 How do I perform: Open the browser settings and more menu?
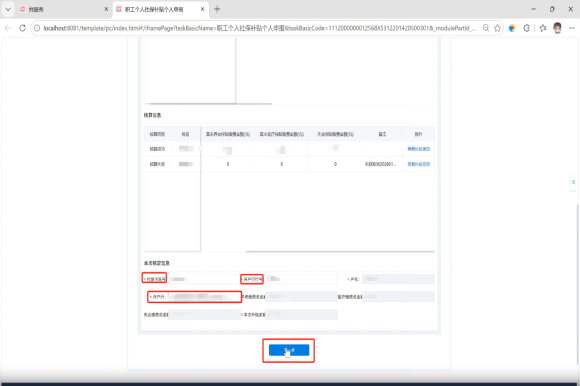[571, 28]
